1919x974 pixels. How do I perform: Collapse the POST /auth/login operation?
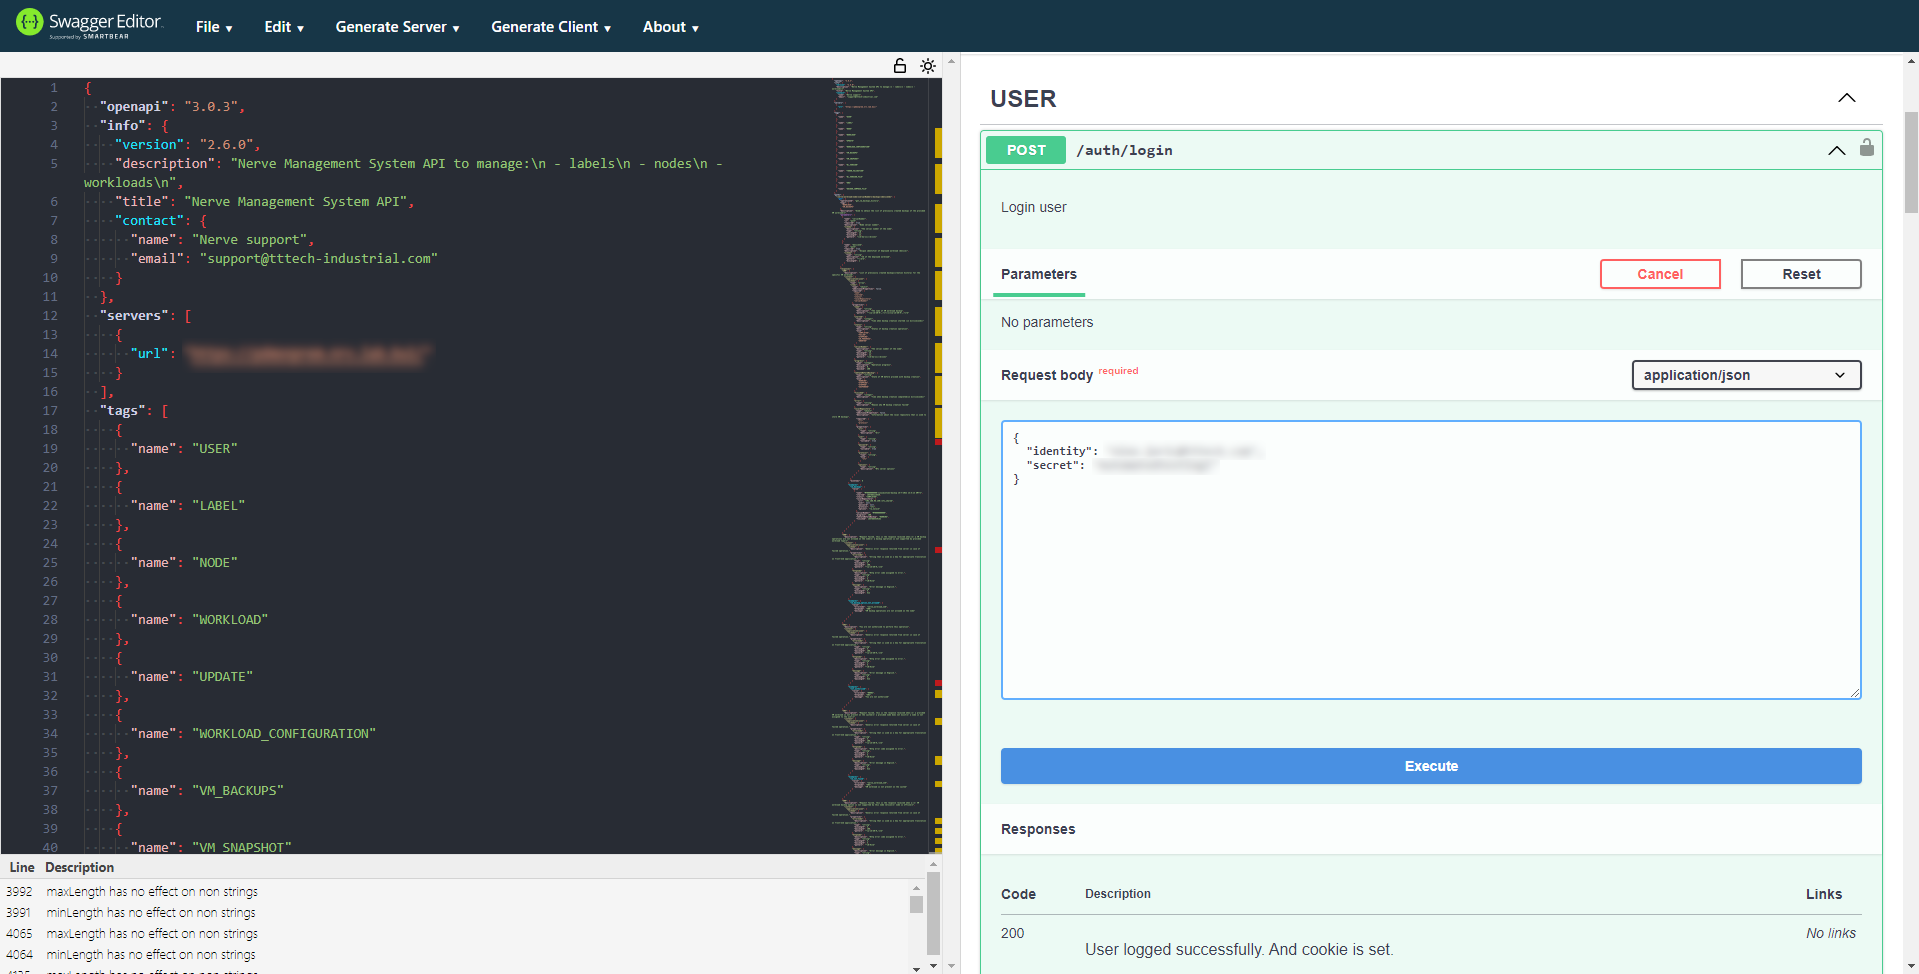pos(1836,150)
